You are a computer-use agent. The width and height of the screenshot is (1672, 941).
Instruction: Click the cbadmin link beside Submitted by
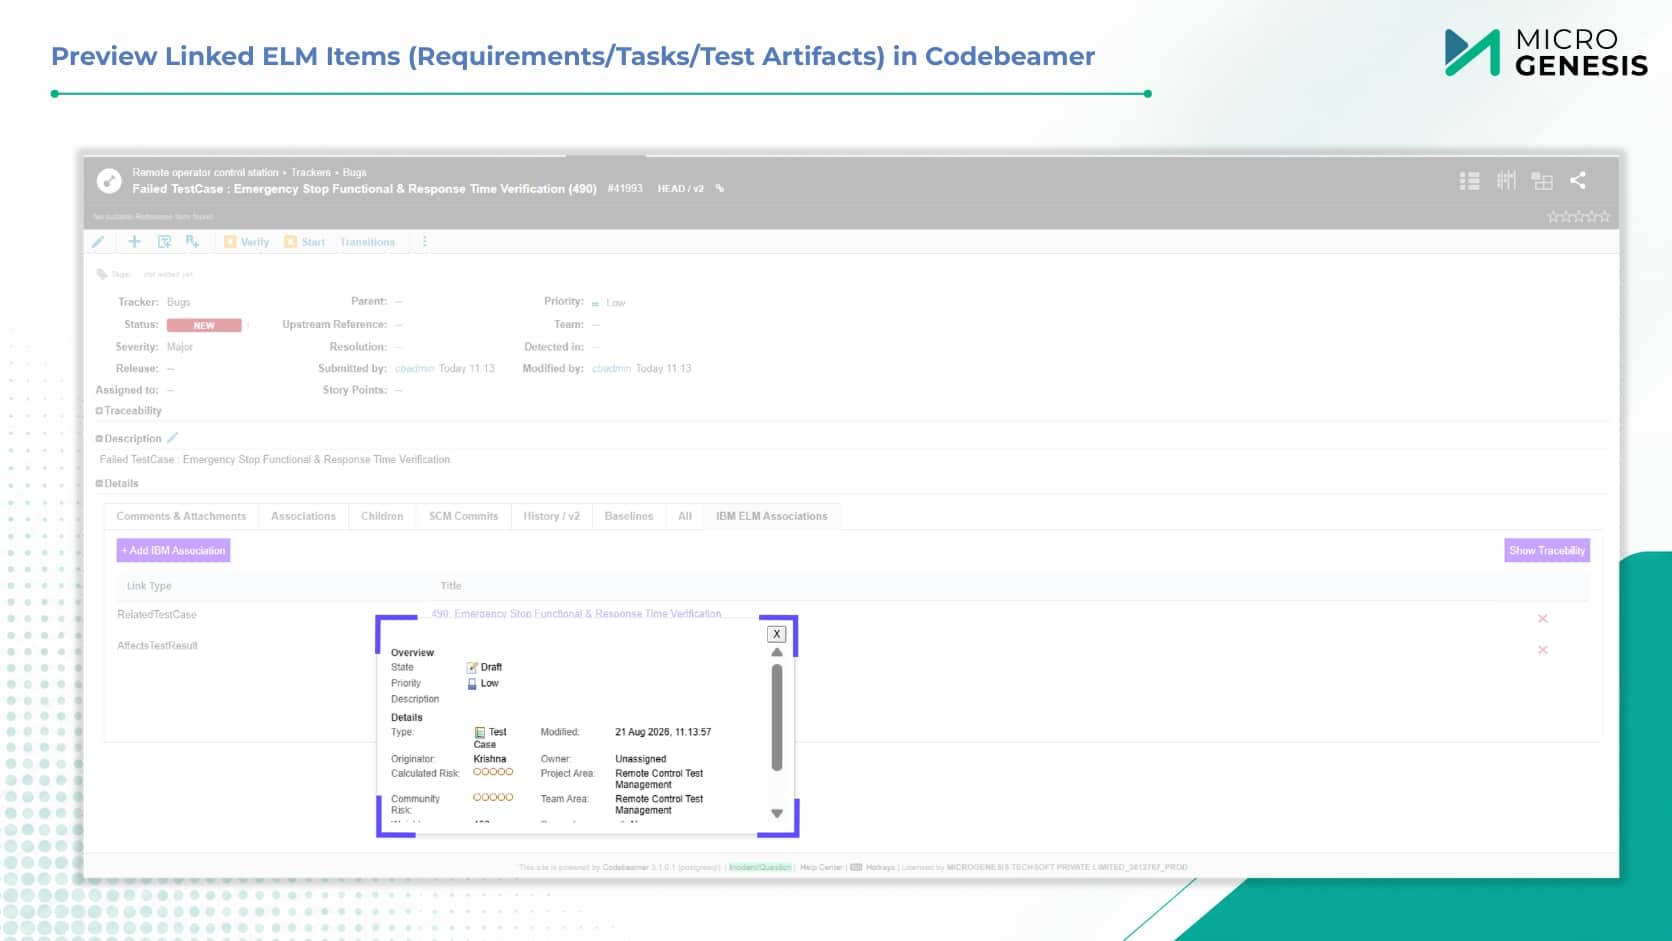coord(414,369)
